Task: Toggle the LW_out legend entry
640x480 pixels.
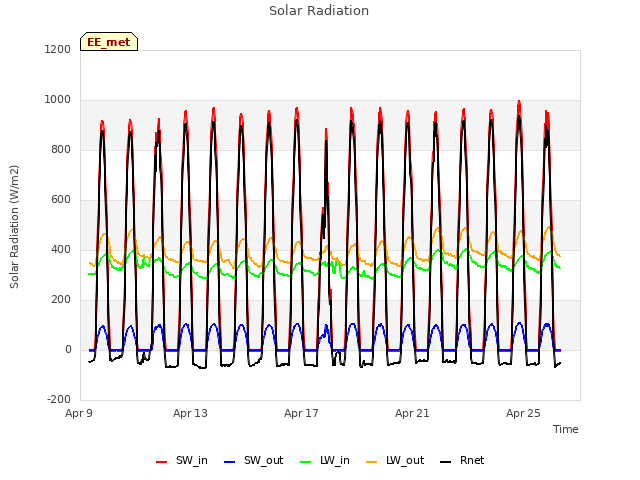Action: coord(395,461)
